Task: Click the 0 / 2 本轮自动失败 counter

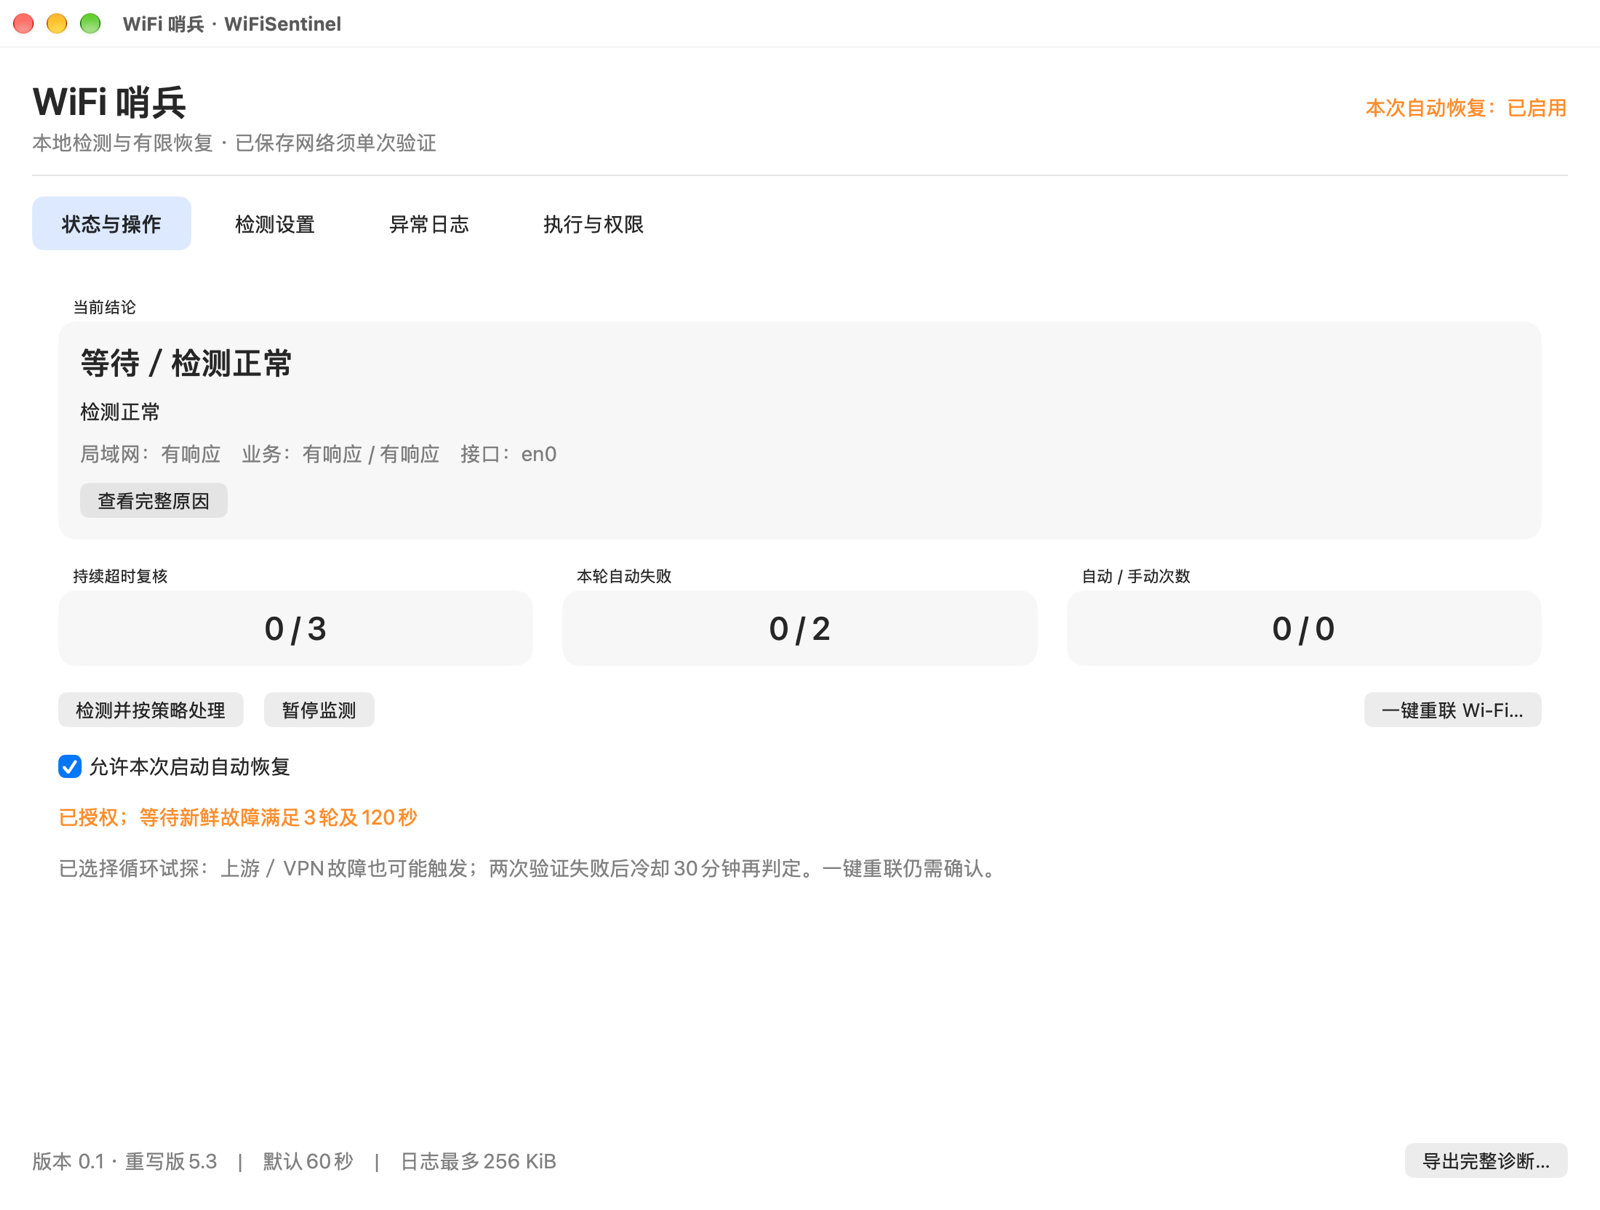Action: [x=800, y=628]
